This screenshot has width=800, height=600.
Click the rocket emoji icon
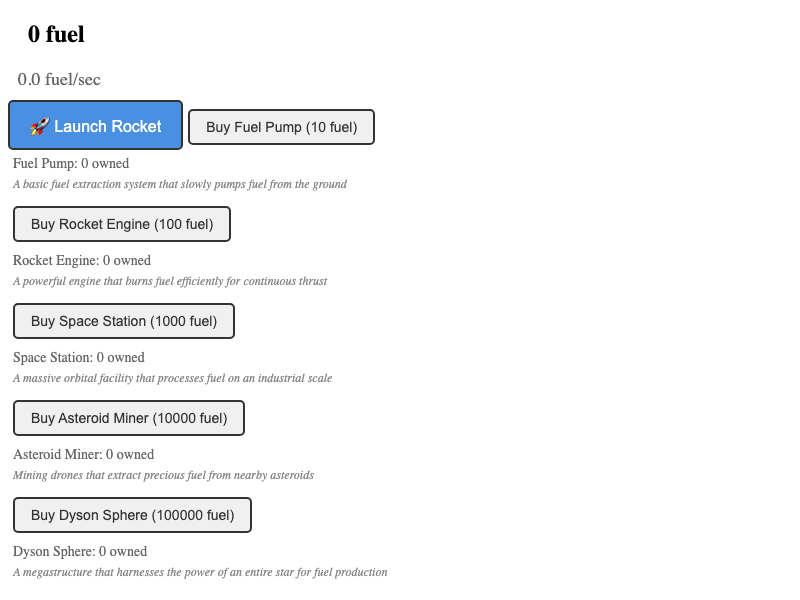(39, 127)
